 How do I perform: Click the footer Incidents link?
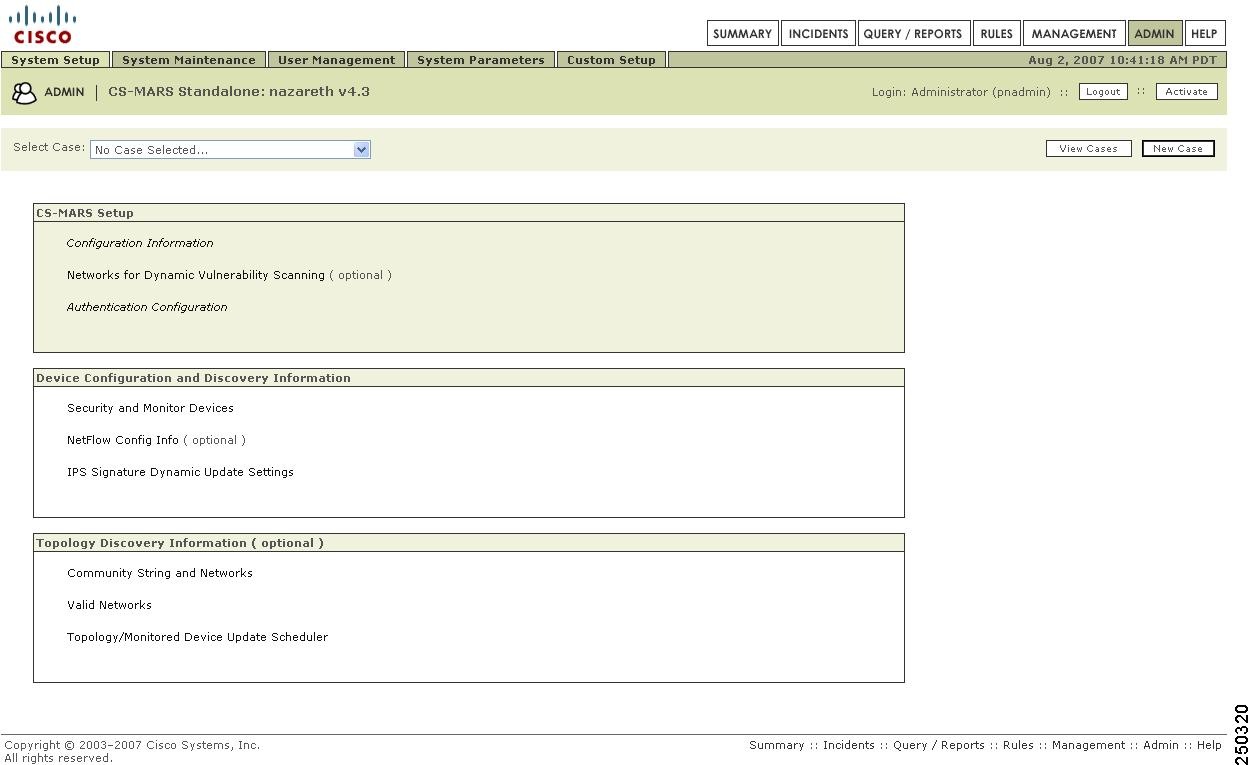point(849,745)
